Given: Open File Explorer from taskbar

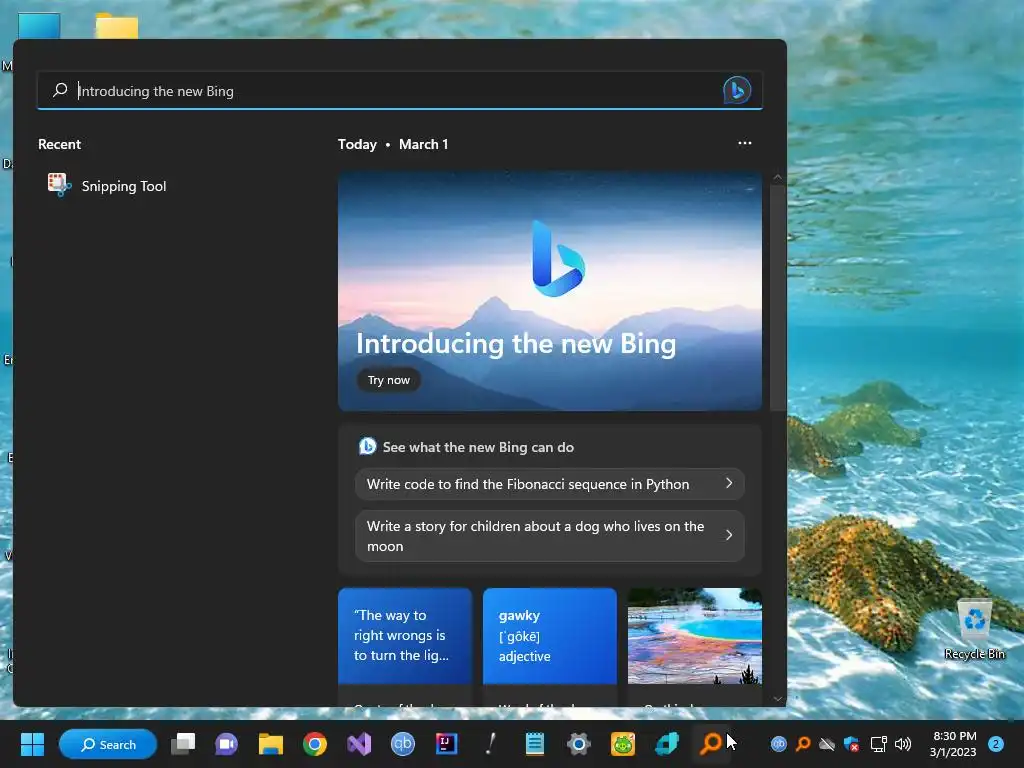Looking at the screenshot, I should (x=270, y=744).
